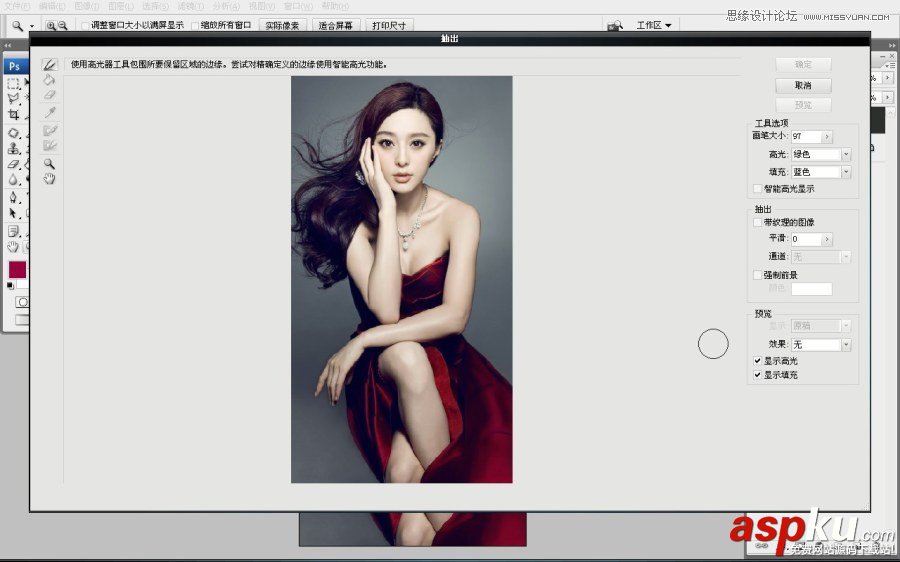The height and width of the screenshot is (562, 900).
Task: Open the 工作区 workspace dropdown
Action: coord(654,25)
